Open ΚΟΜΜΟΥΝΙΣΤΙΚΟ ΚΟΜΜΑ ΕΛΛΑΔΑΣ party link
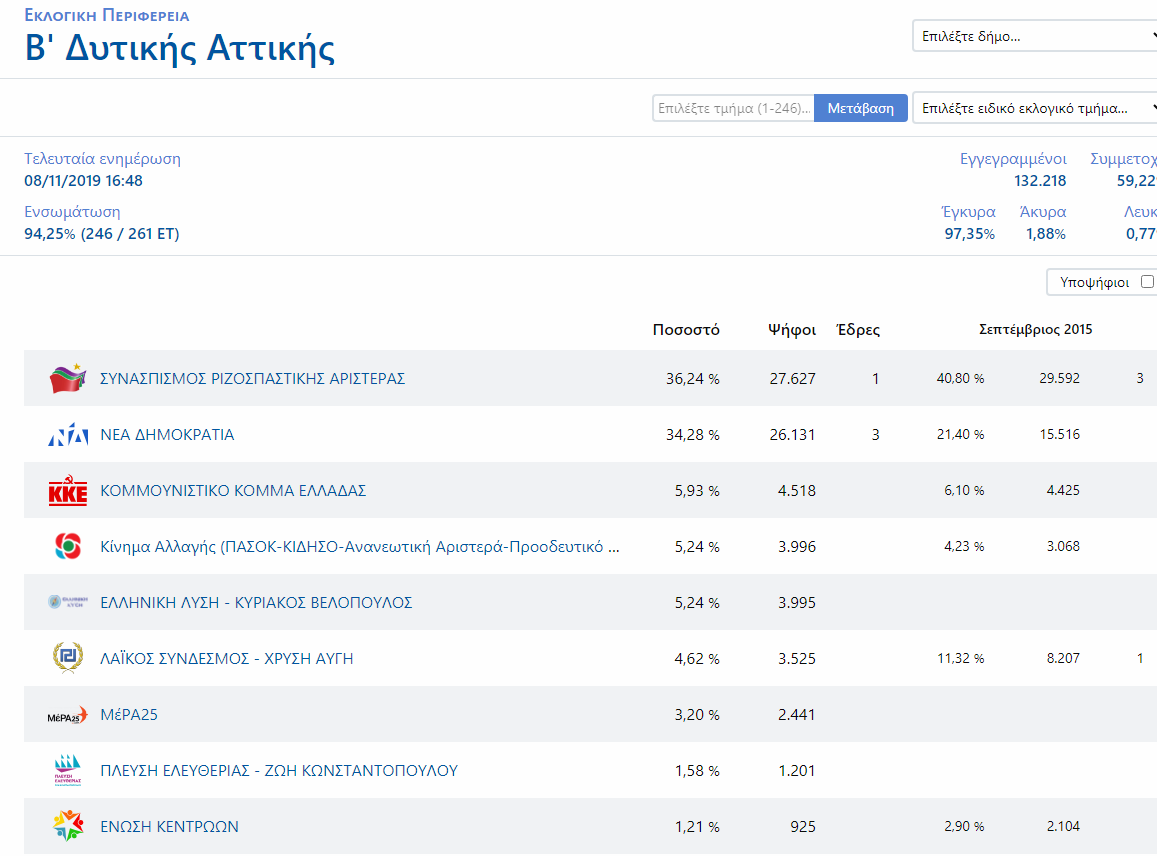The image size is (1157, 856). (233, 491)
